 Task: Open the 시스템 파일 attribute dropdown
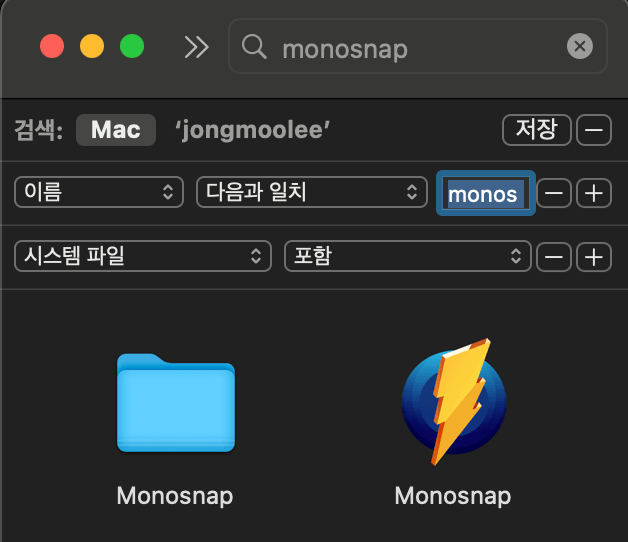pos(143,256)
